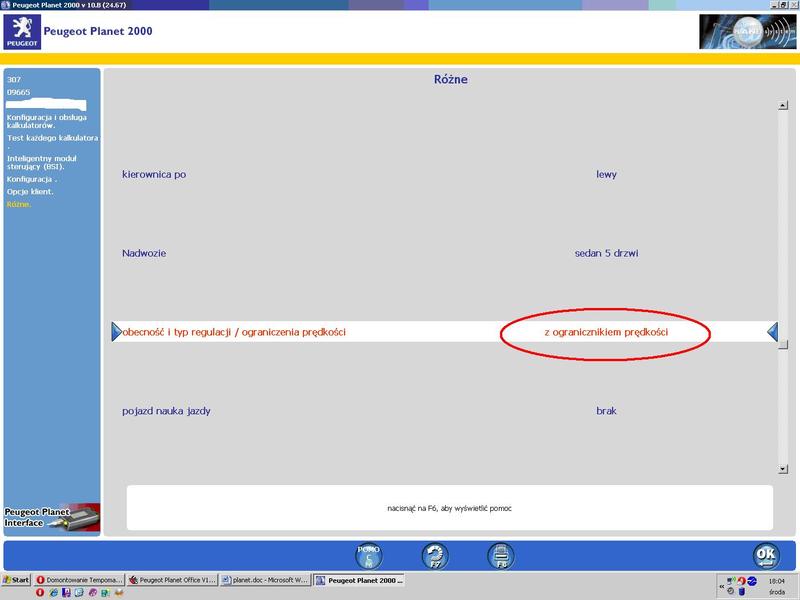800x600 pixels.
Task: Select 'sedan 5 drzwi' body value
Action: (x=606, y=254)
